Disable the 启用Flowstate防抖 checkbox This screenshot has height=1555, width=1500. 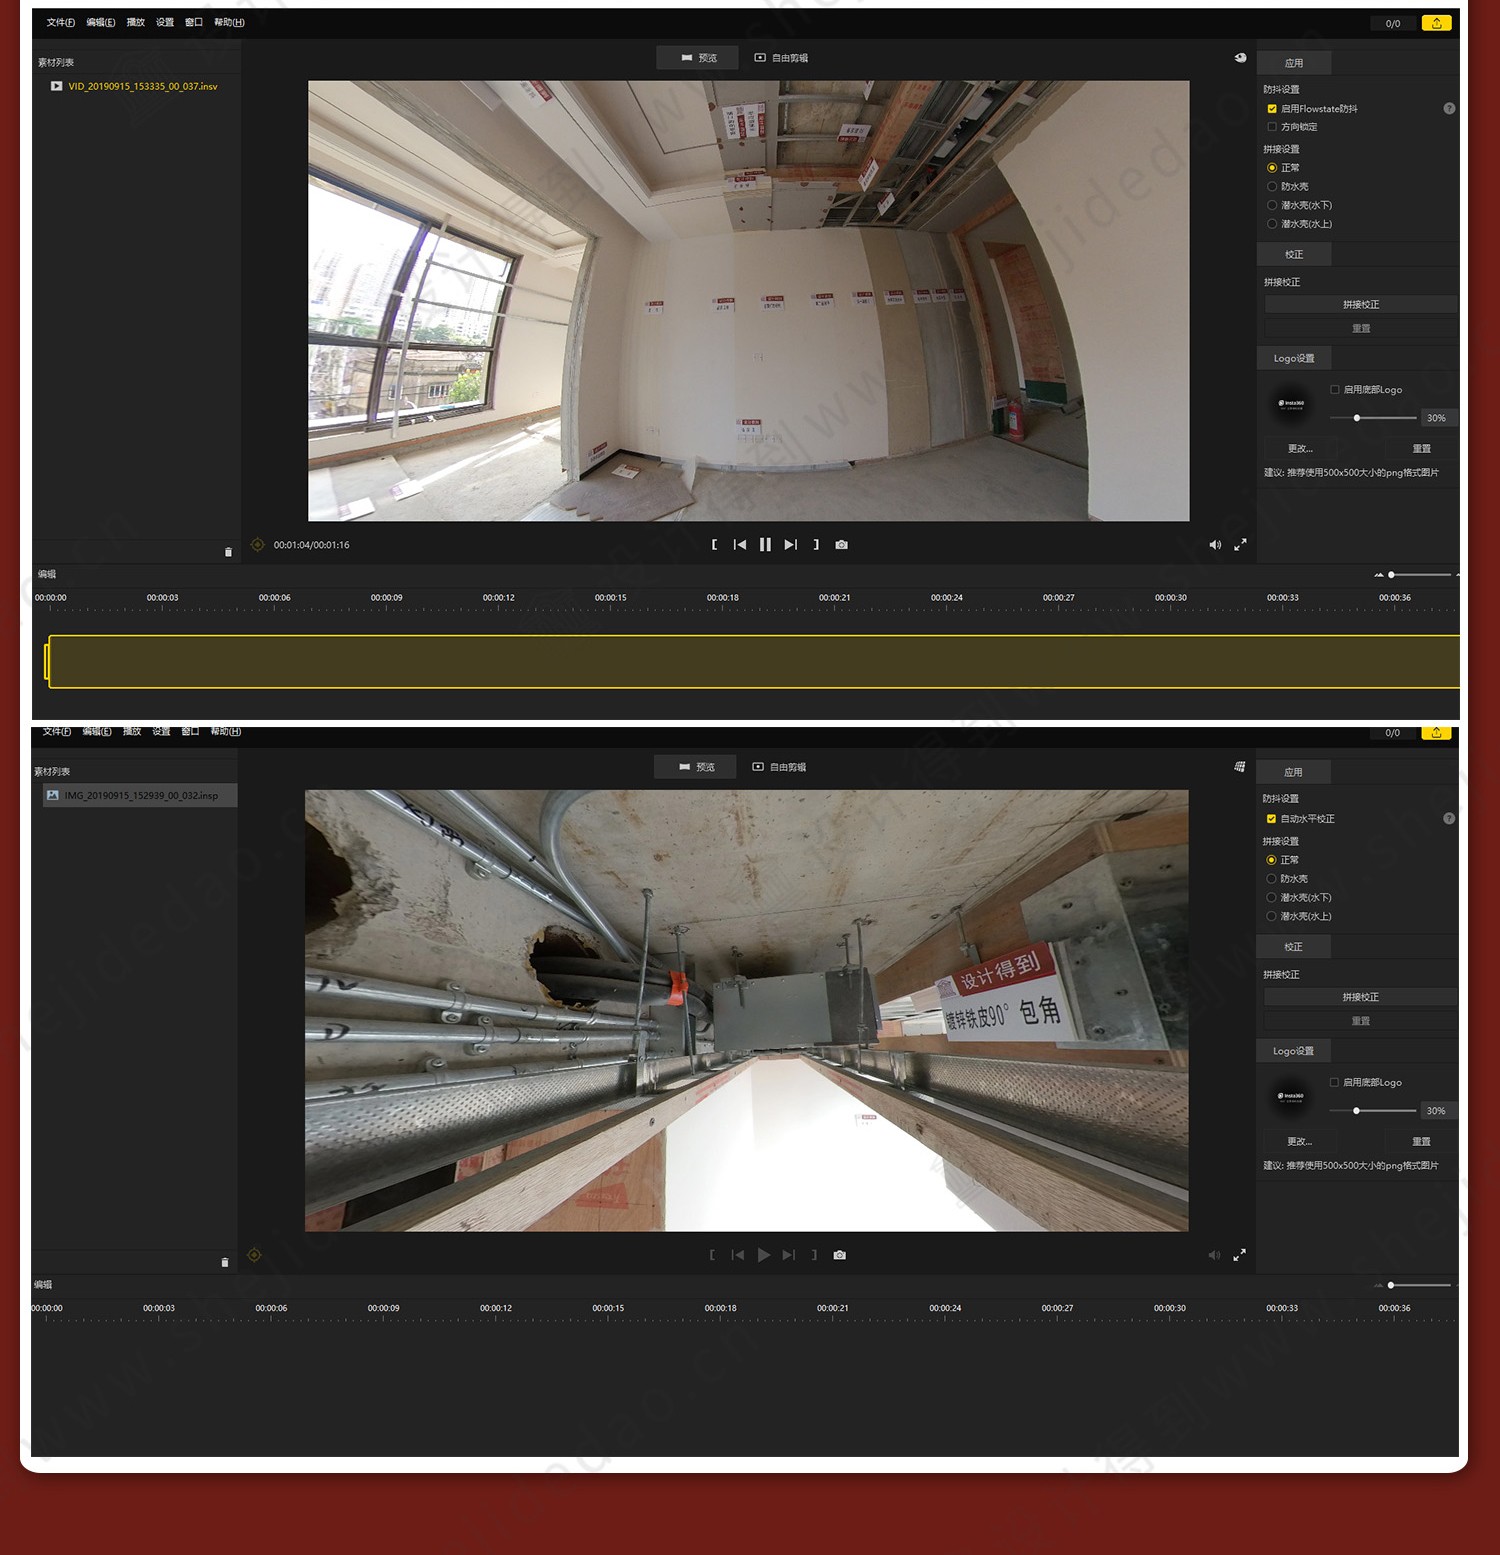1272,109
